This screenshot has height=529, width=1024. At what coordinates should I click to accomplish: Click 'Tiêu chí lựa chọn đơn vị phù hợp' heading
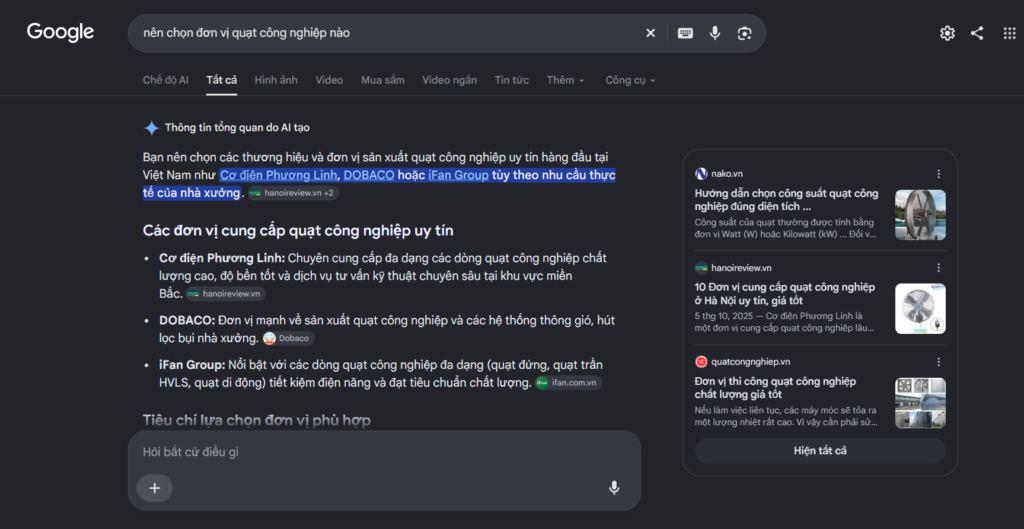tap(257, 421)
